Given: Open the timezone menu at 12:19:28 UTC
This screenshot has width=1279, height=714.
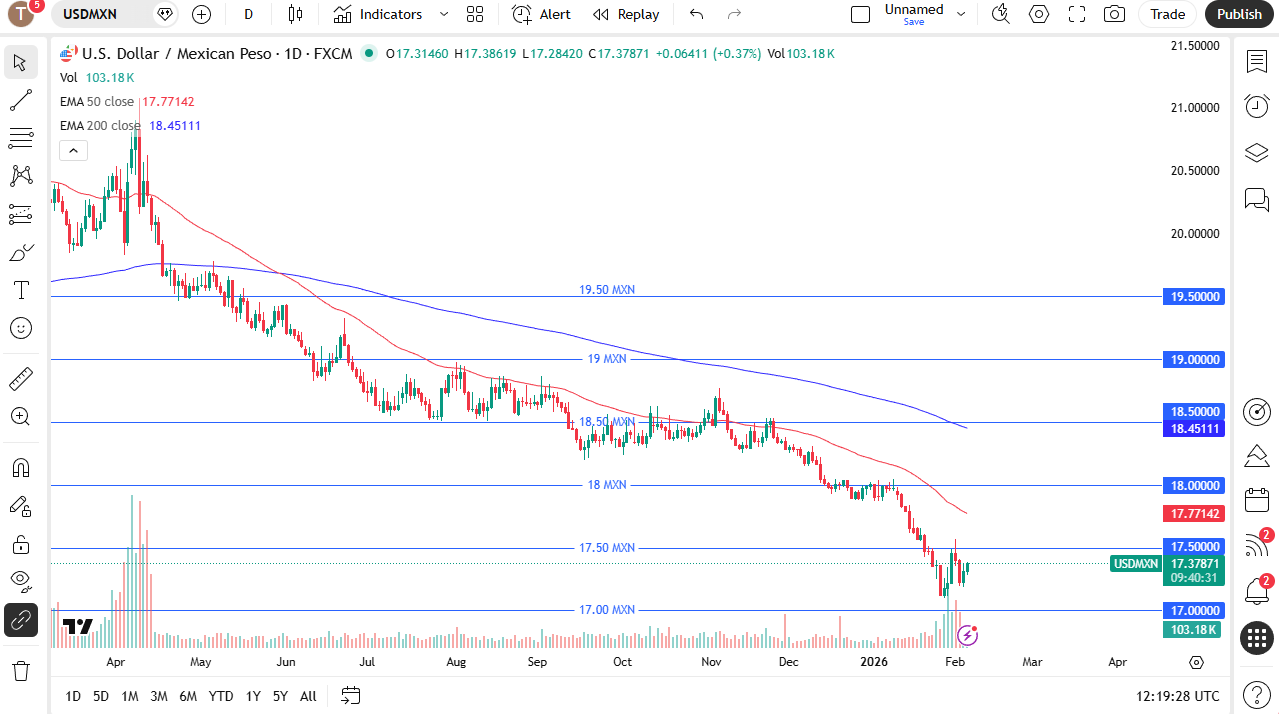Looking at the screenshot, I should pyautogui.click(x=1178, y=696).
